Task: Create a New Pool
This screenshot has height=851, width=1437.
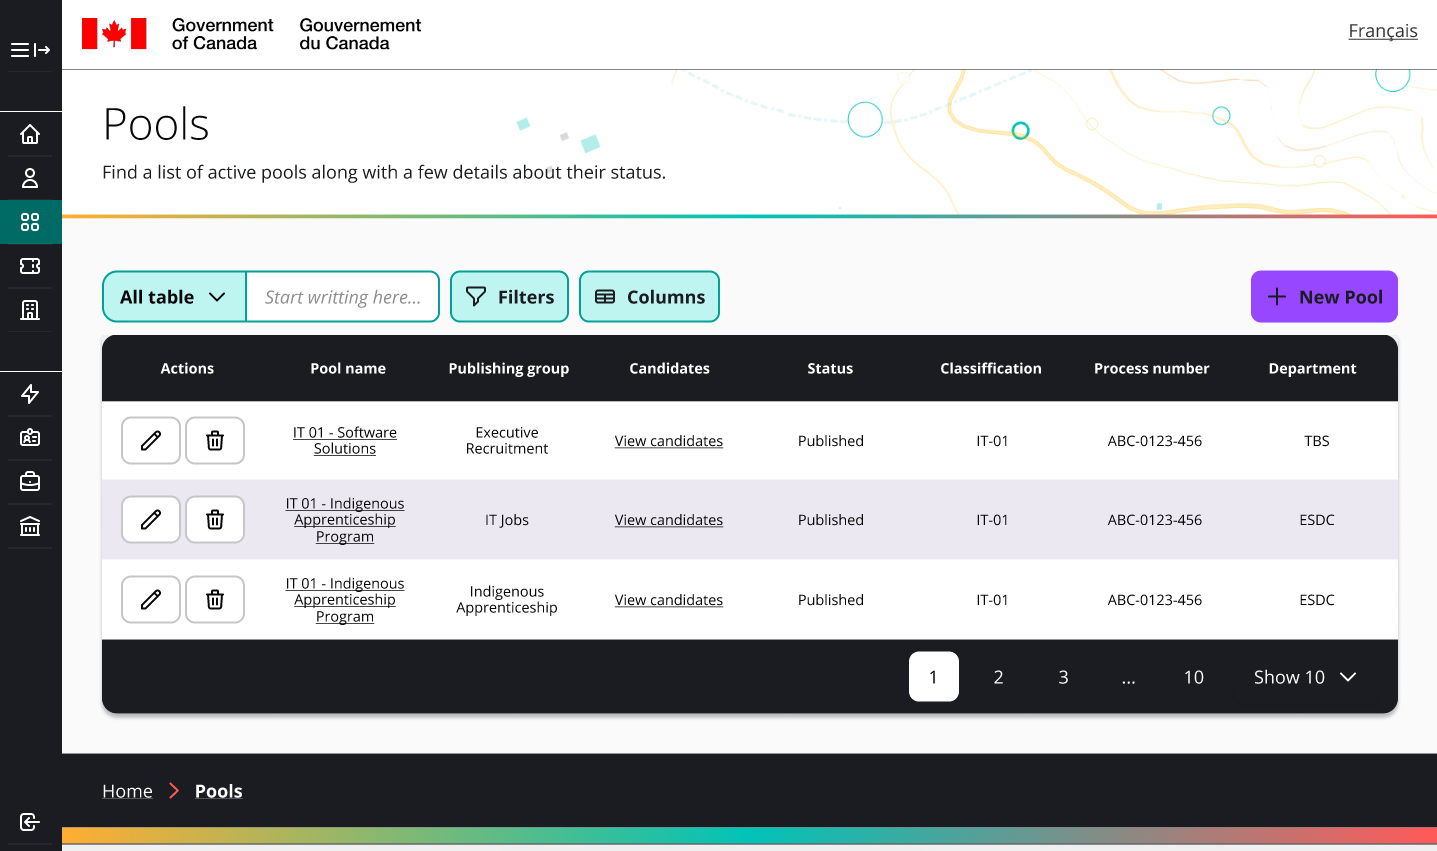Action: pyautogui.click(x=1324, y=296)
